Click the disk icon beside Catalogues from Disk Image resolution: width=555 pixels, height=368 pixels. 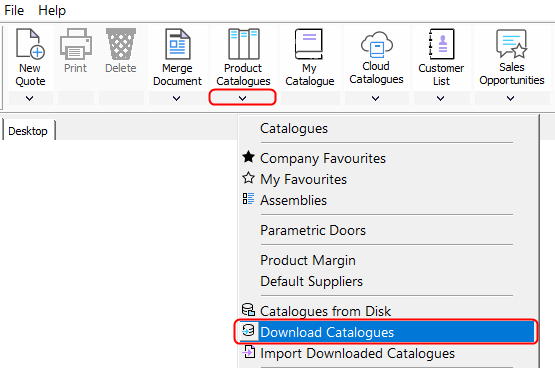(x=248, y=310)
